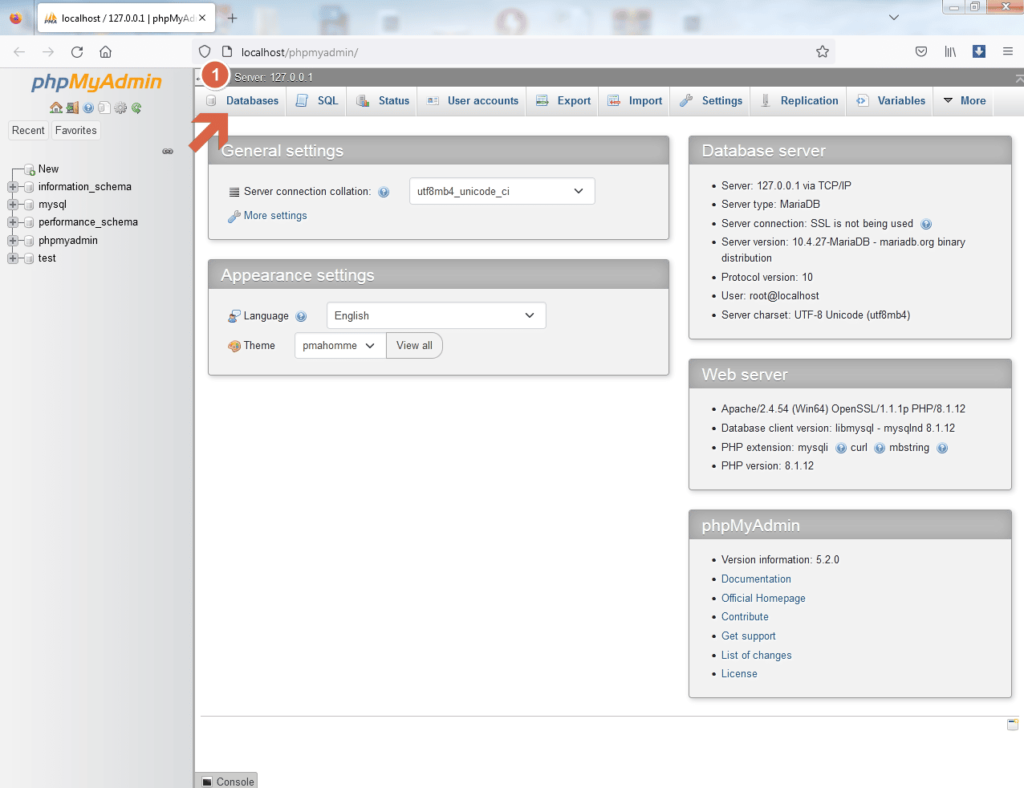Click help icon beside Server connection collation
The image size is (1024, 788).
point(384,192)
